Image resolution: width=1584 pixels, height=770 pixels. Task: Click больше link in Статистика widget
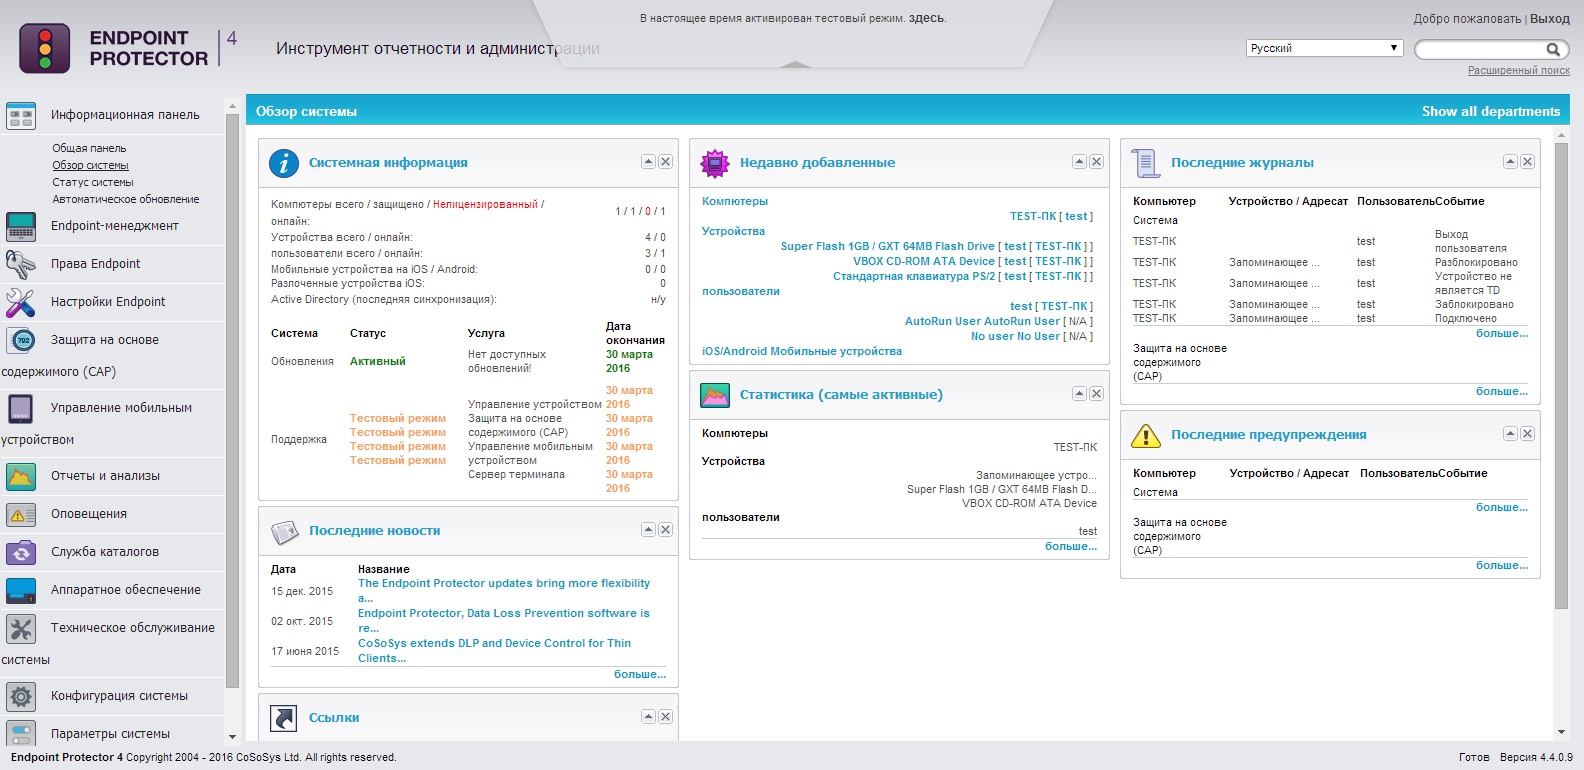click(1071, 547)
